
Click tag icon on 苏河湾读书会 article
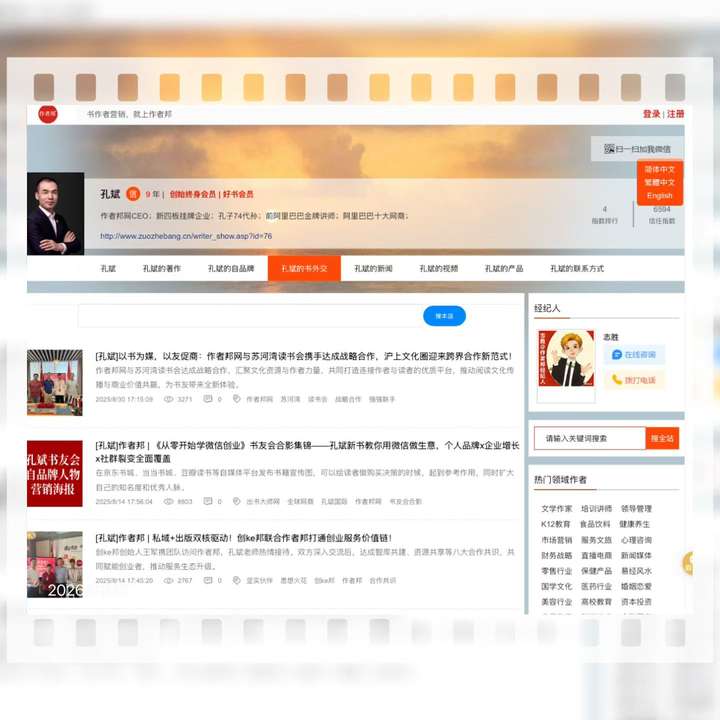[236, 399]
